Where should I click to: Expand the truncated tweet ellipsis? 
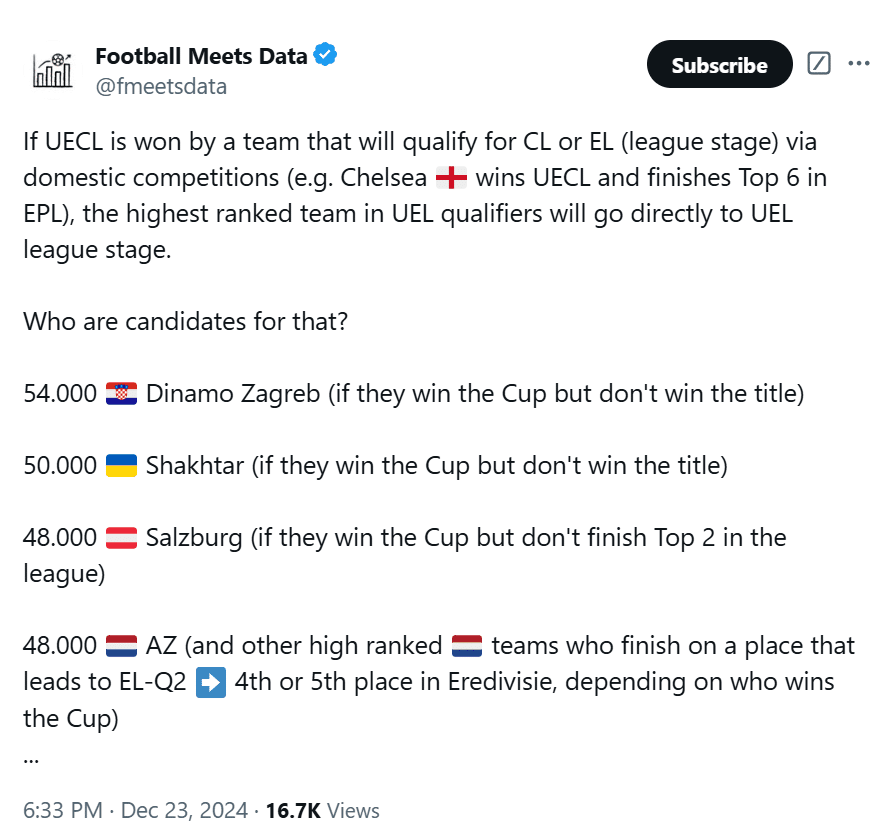[30, 756]
